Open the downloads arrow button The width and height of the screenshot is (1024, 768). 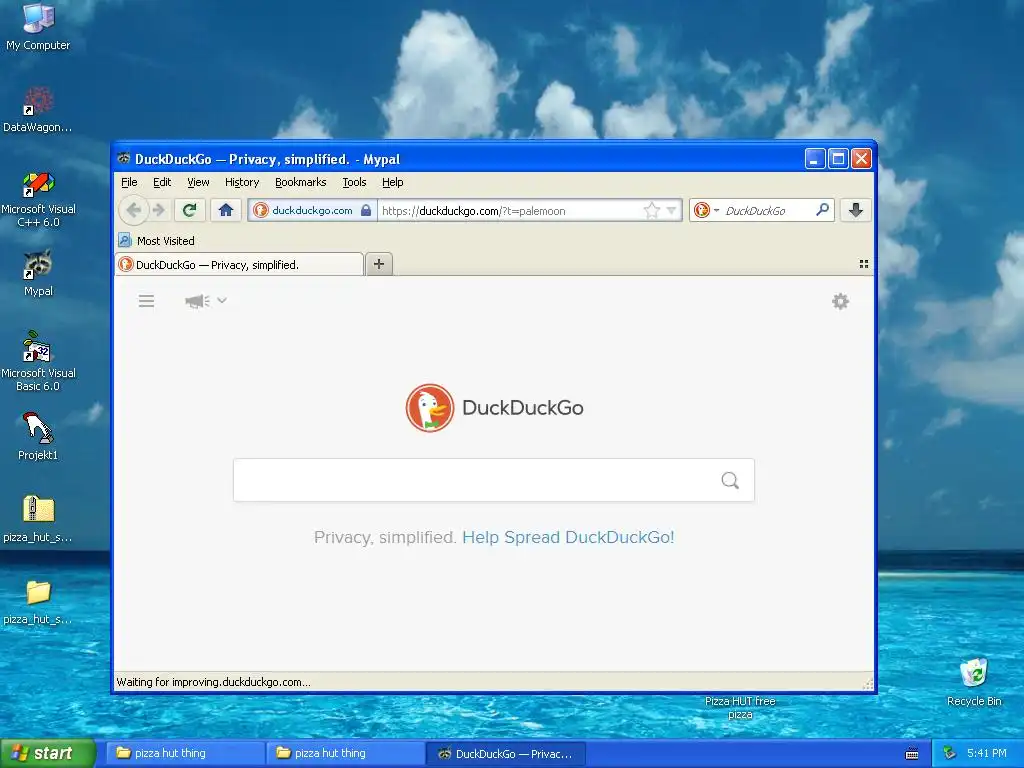point(856,210)
